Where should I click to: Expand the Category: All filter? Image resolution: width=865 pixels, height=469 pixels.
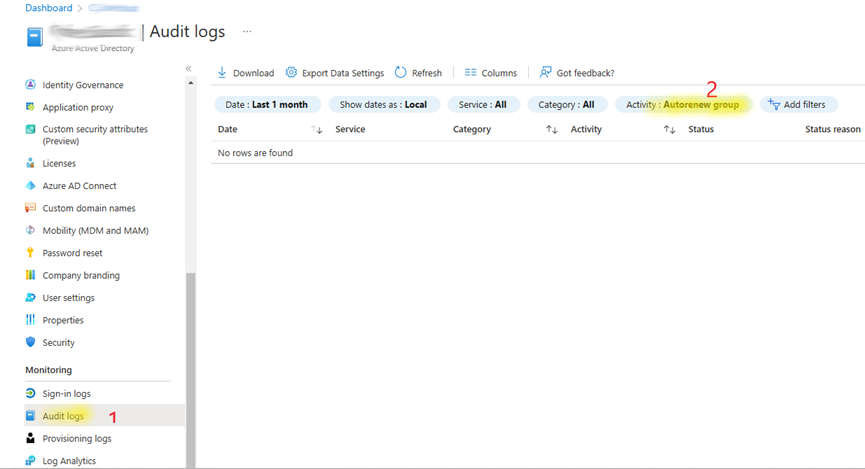[566, 104]
